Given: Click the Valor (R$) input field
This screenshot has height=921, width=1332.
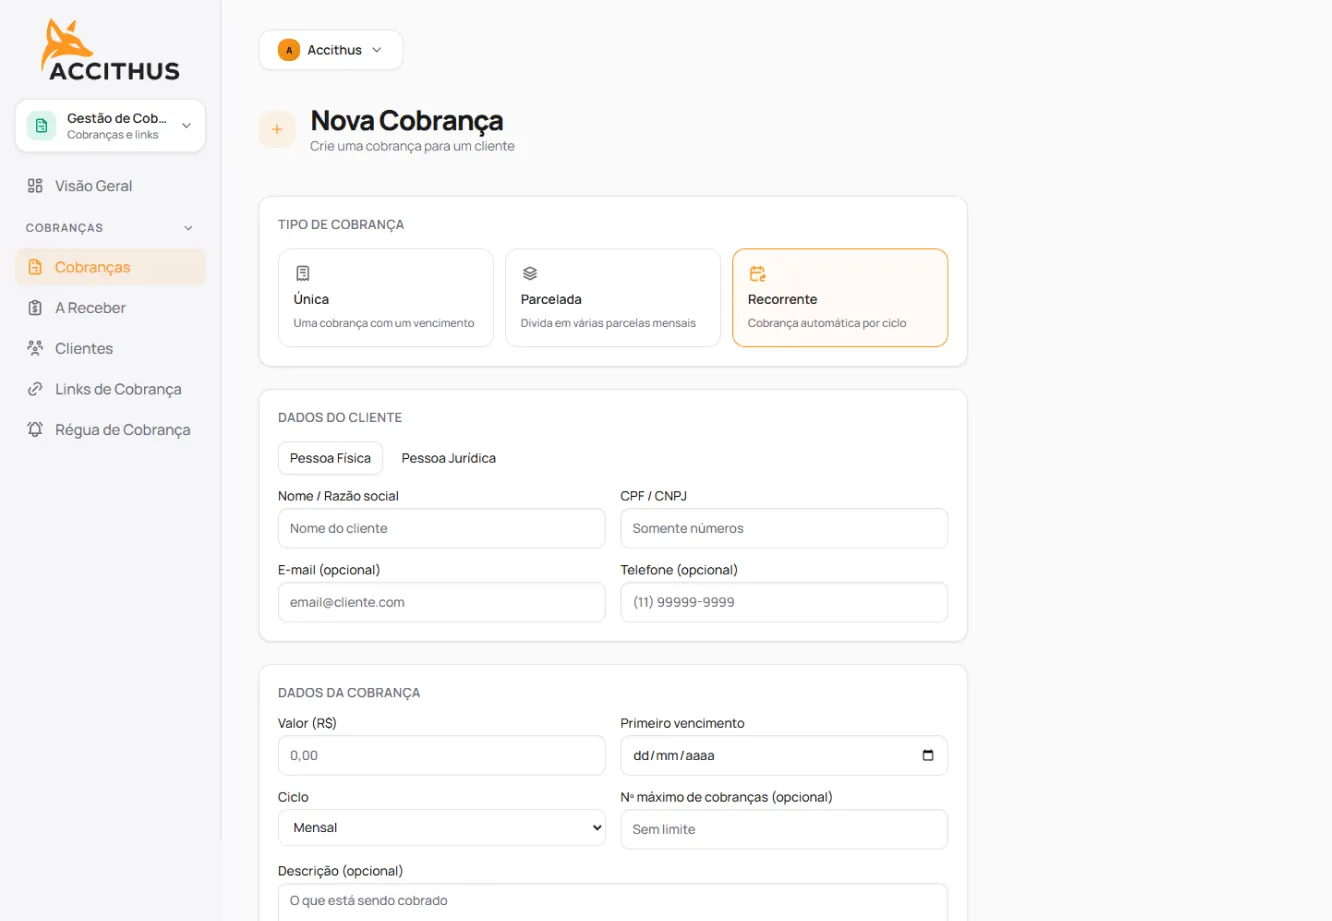Looking at the screenshot, I should (x=442, y=755).
